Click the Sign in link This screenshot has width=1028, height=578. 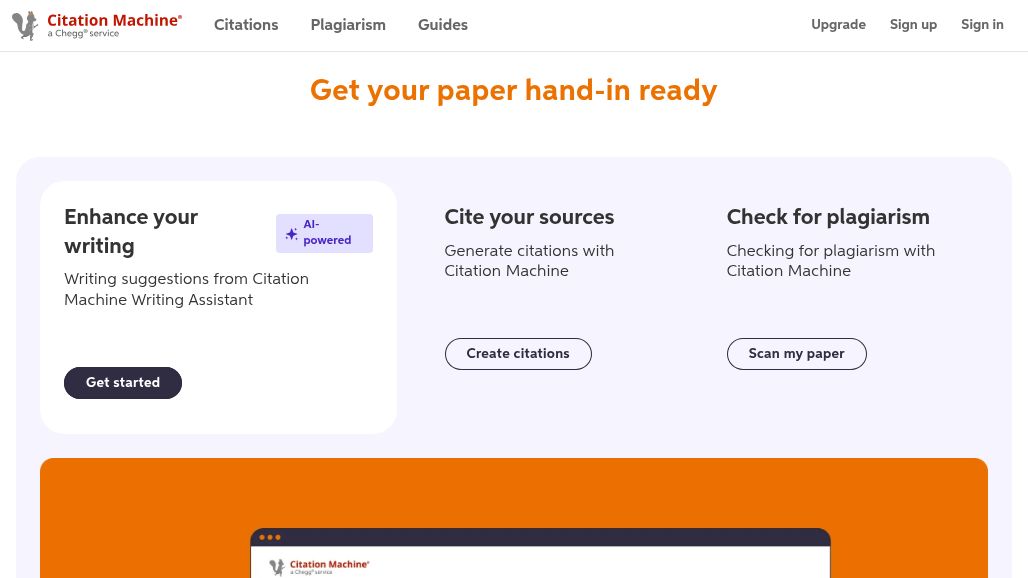coord(982,25)
